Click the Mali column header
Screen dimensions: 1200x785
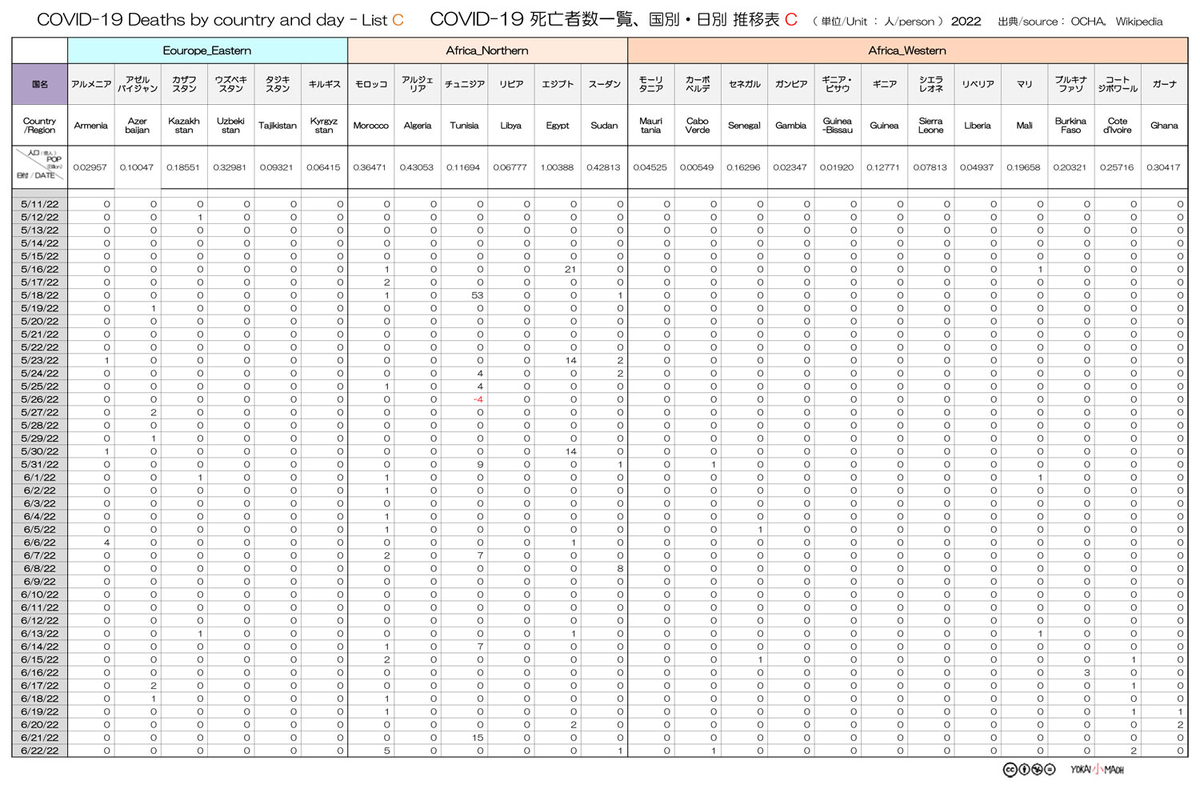pyautogui.click(x=1023, y=126)
